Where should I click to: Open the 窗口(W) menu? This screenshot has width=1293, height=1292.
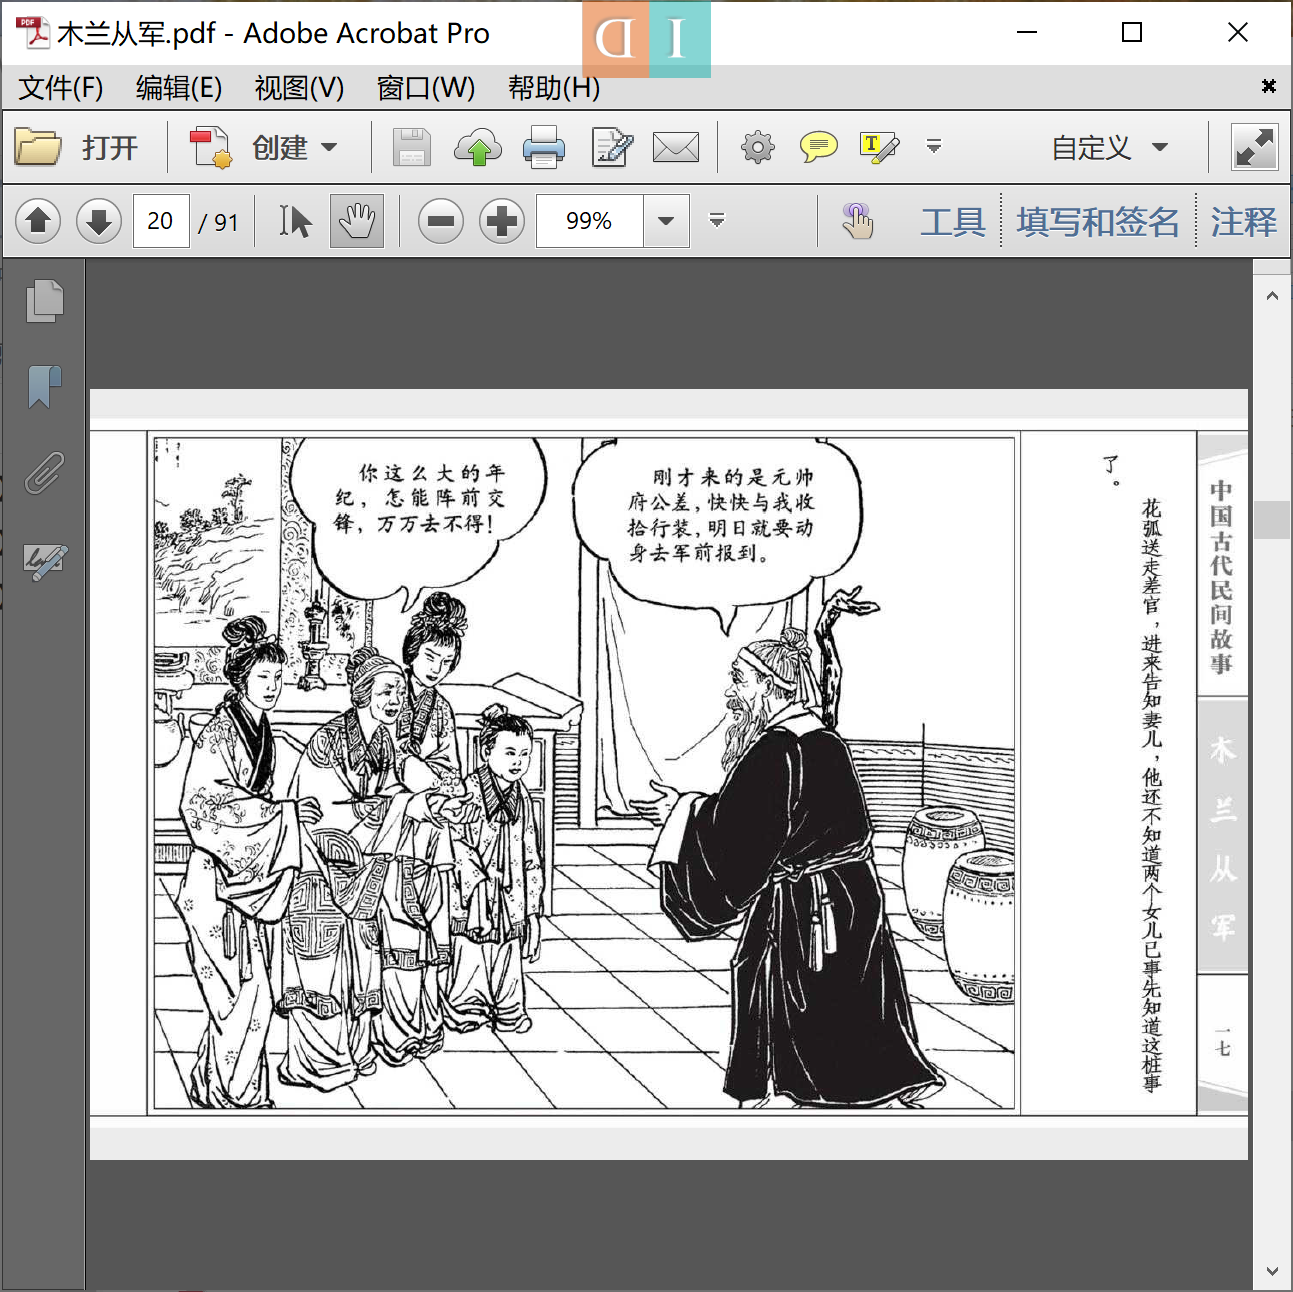(426, 88)
